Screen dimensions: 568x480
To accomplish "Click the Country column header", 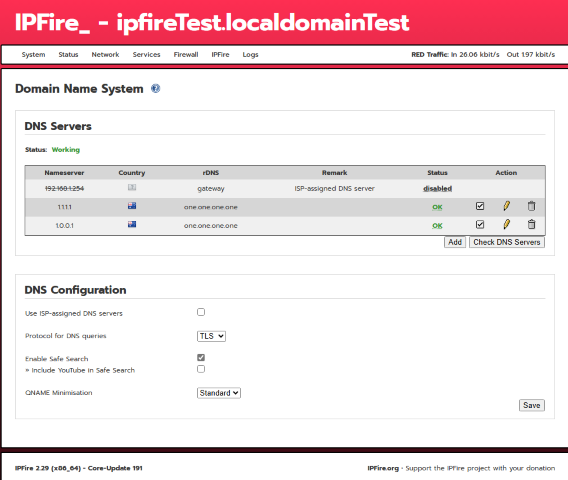I will pyautogui.click(x=132, y=173).
